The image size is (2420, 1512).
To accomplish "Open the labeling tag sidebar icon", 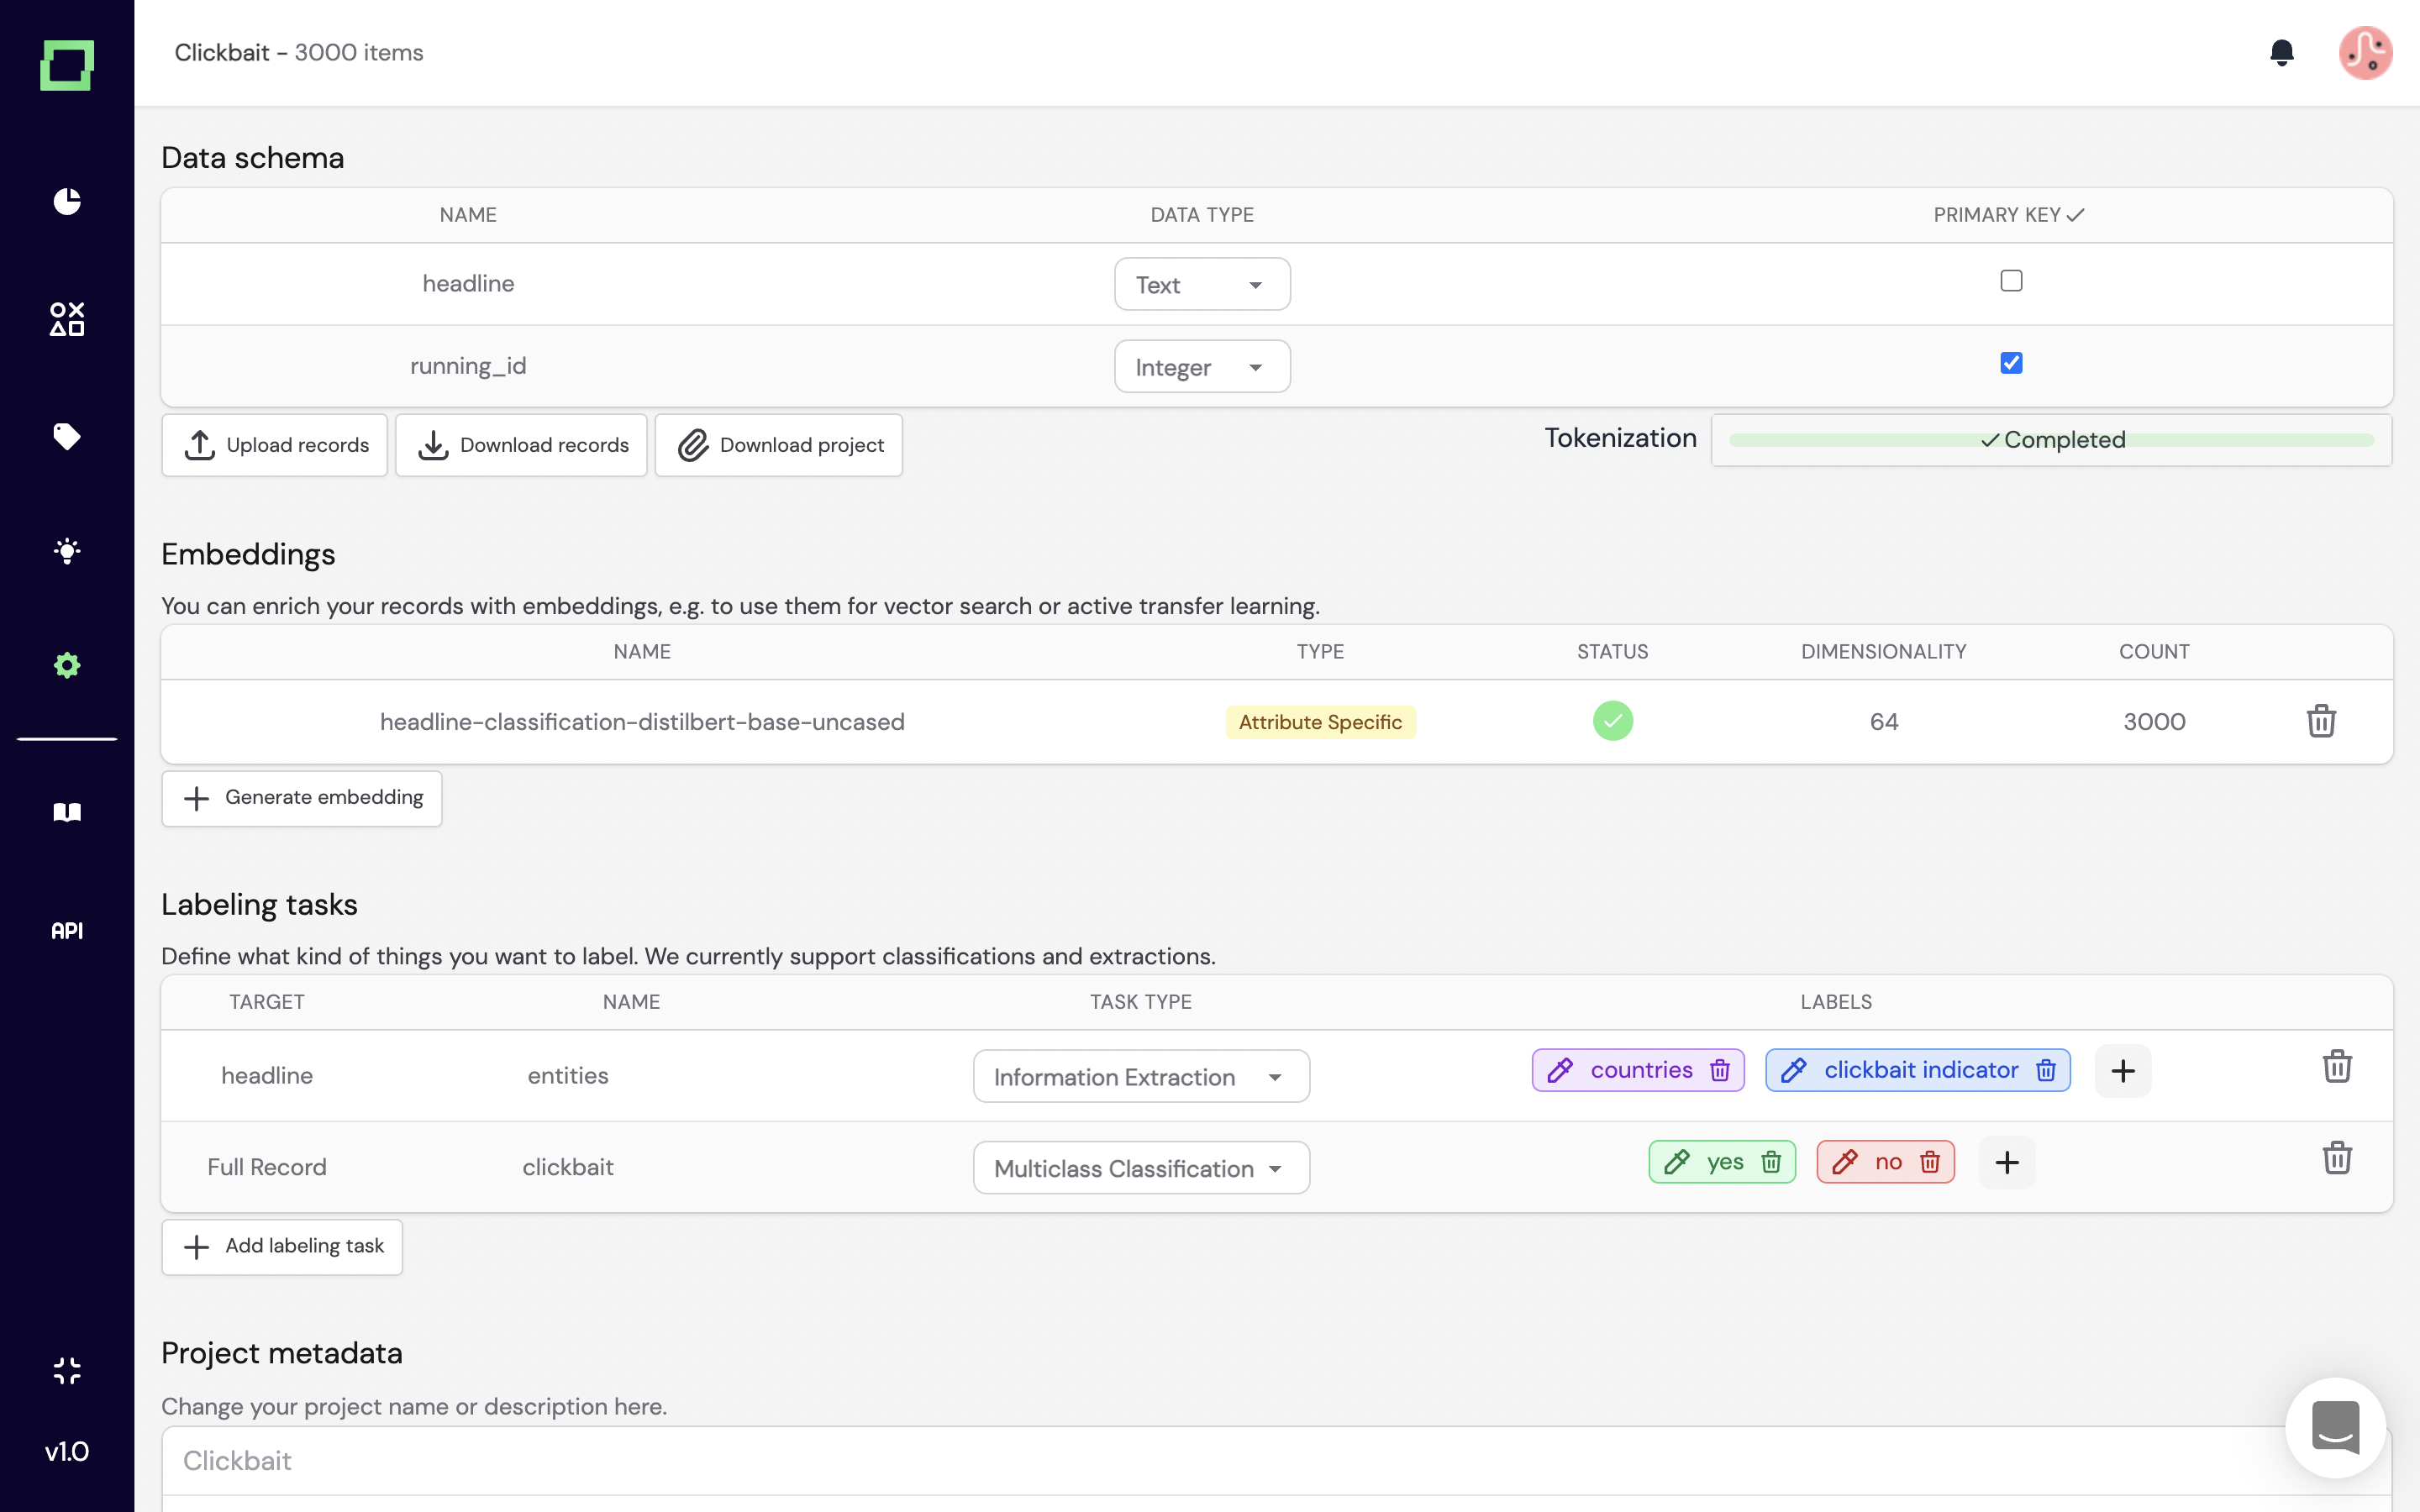I will click(x=67, y=436).
